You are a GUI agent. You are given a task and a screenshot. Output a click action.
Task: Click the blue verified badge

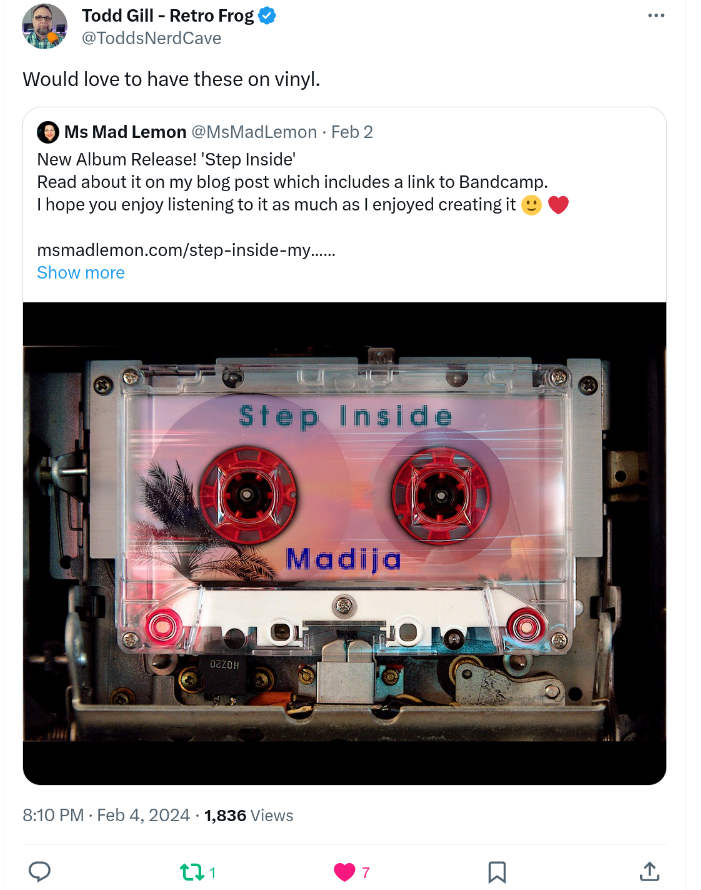(x=267, y=16)
